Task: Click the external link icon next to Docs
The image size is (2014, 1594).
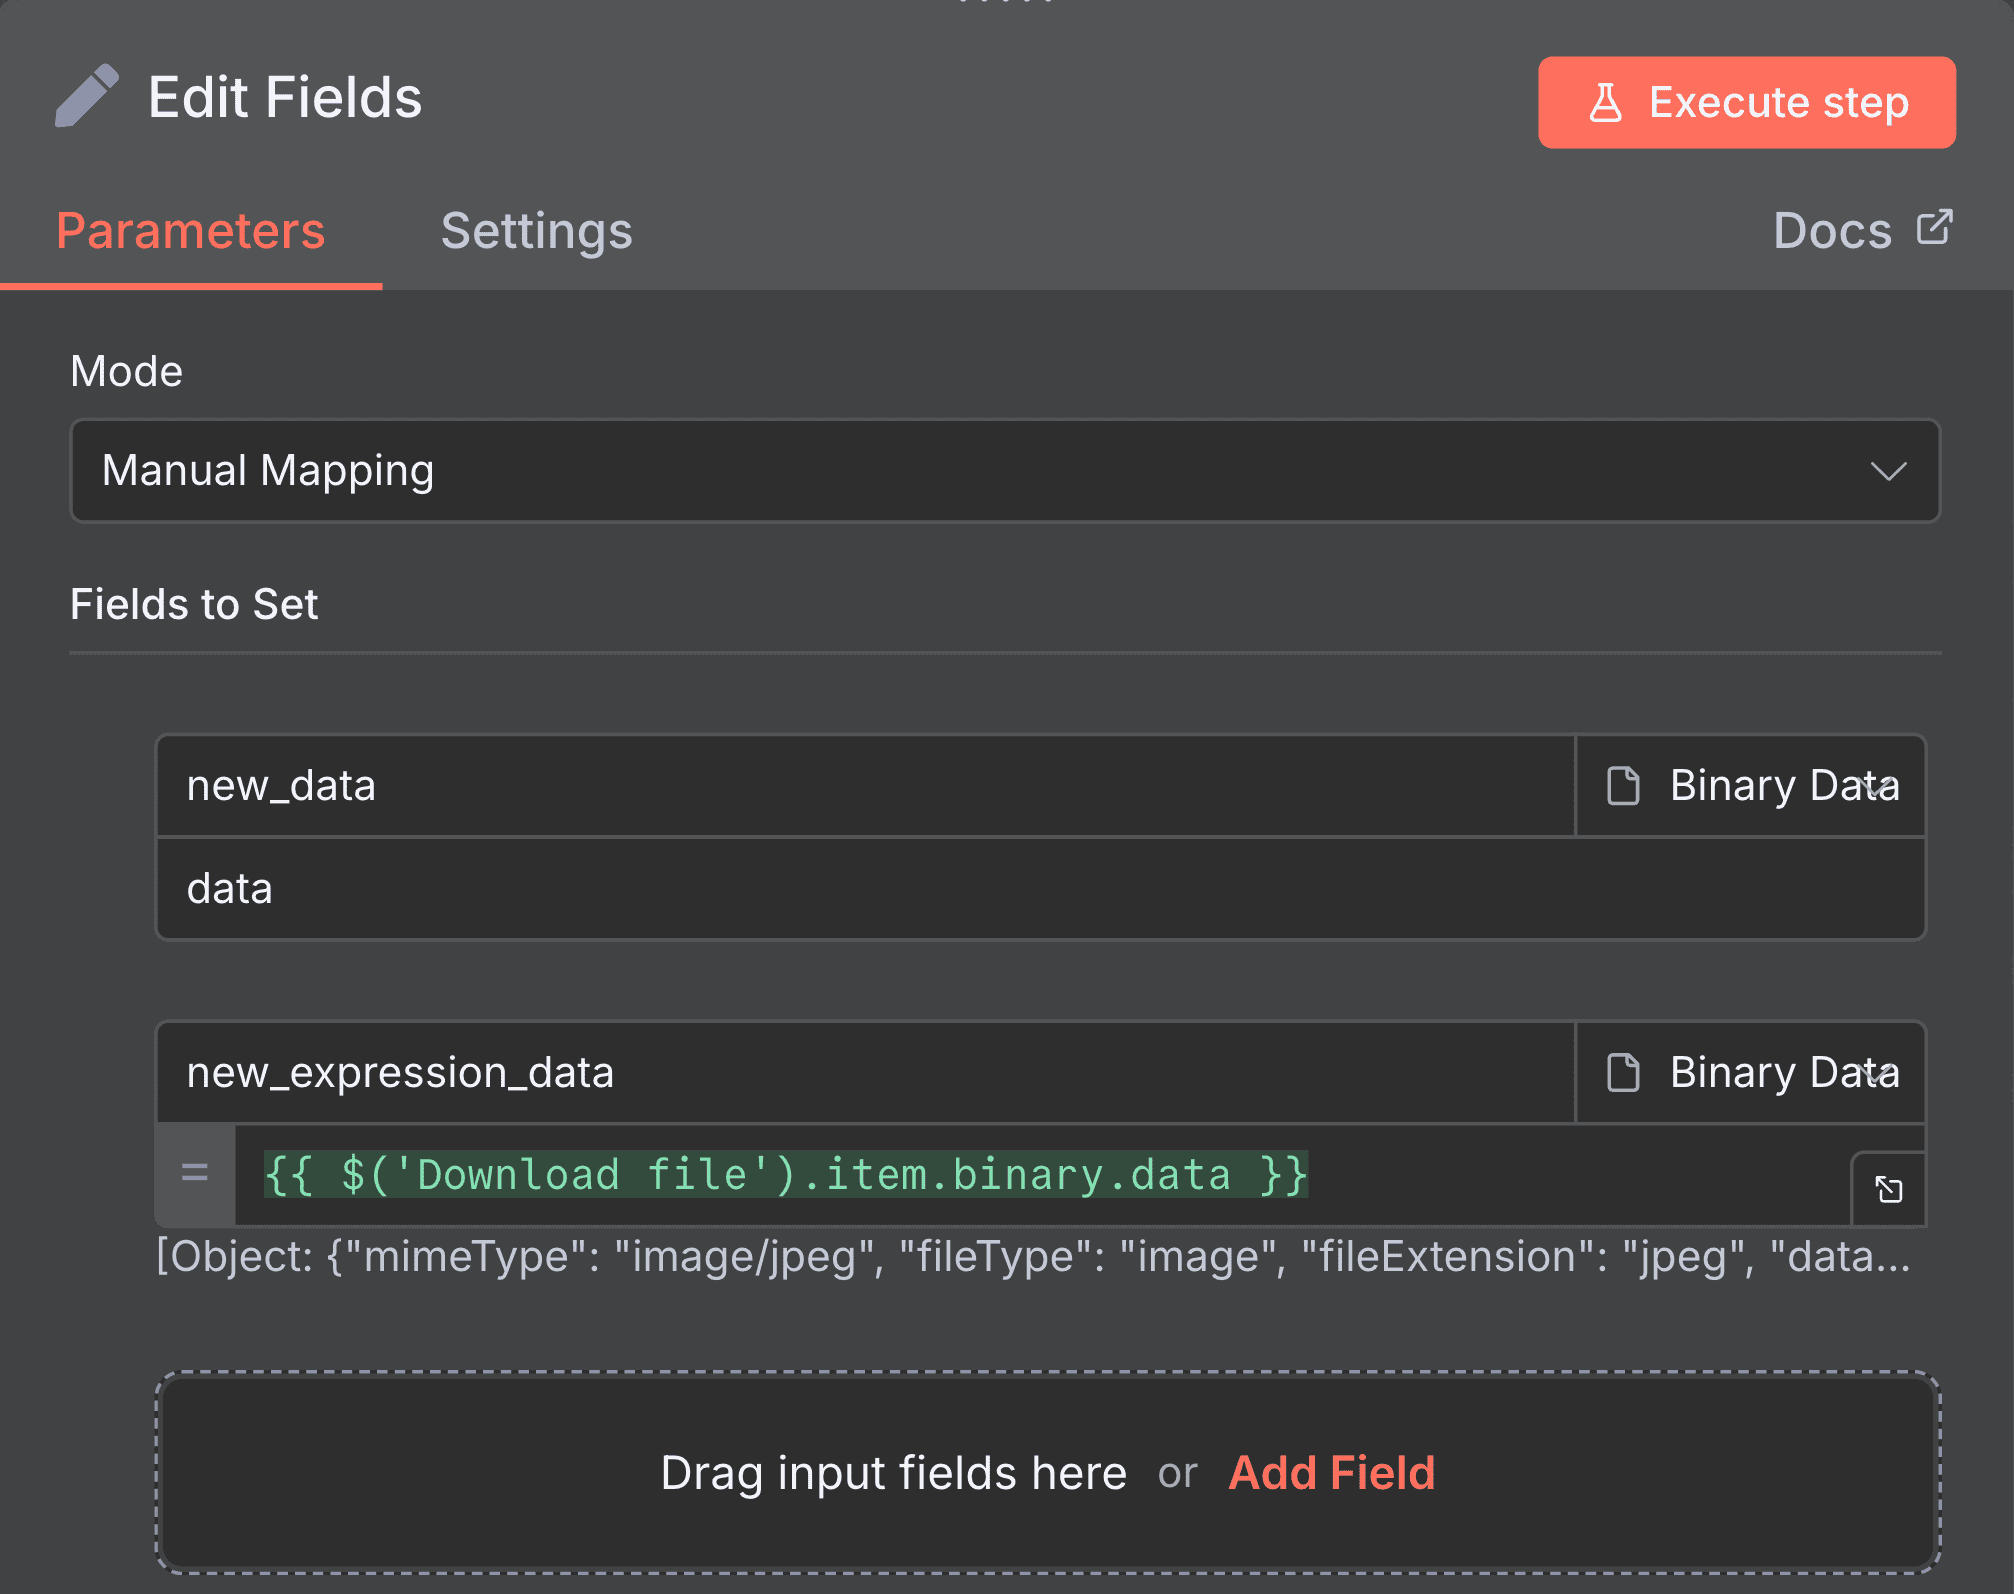Action: tap(1934, 228)
